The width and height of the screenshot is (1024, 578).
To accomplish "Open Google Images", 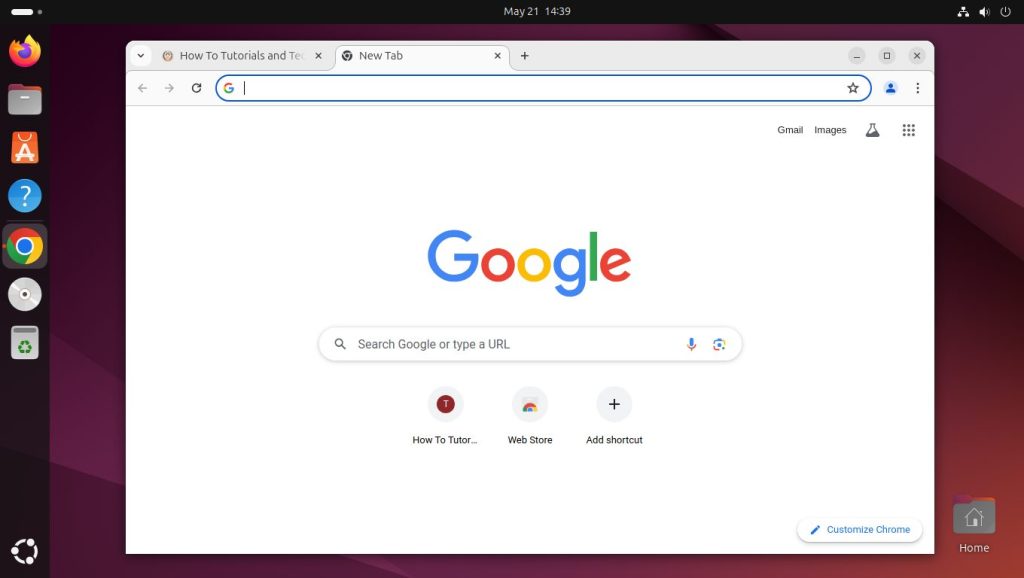I will [830, 130].
